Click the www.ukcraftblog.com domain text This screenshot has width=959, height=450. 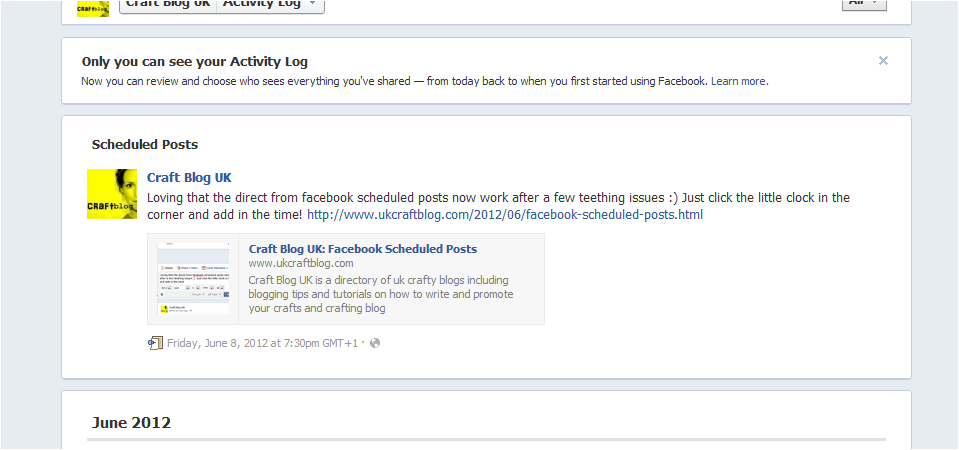(301, 264)
